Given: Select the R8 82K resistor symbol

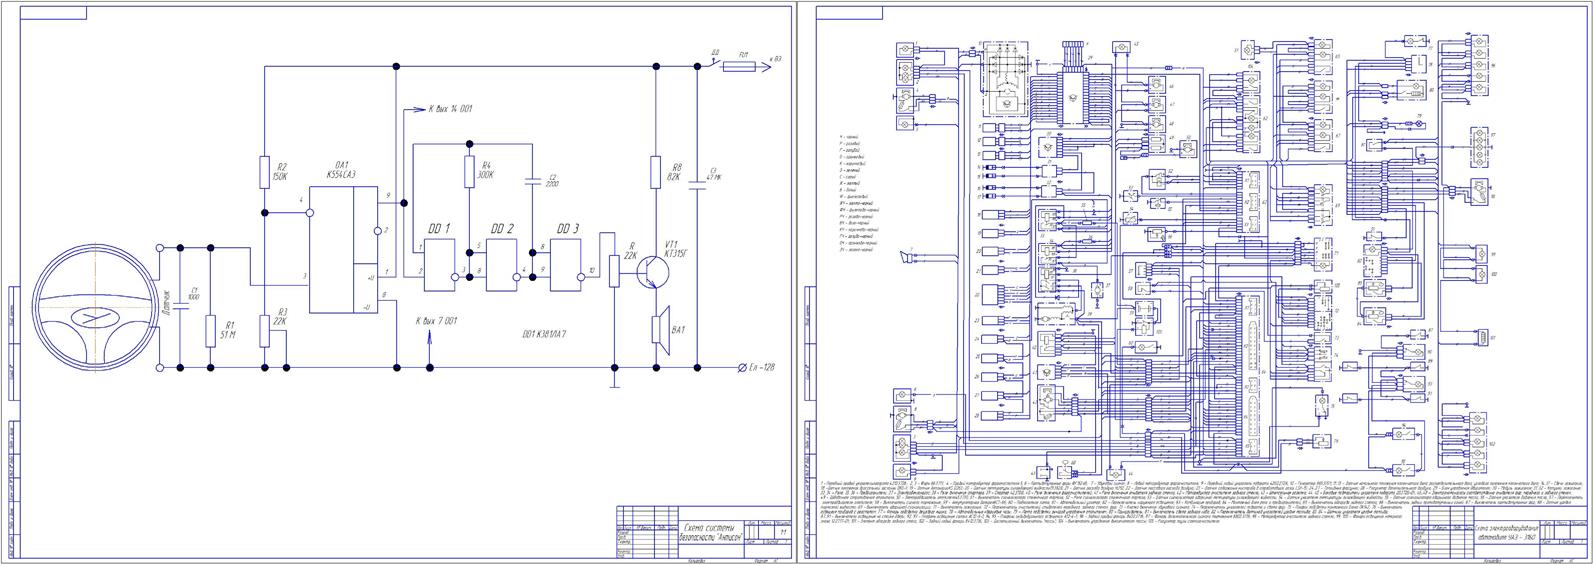Looking at the screenshot, I should [x=656, y=171].
